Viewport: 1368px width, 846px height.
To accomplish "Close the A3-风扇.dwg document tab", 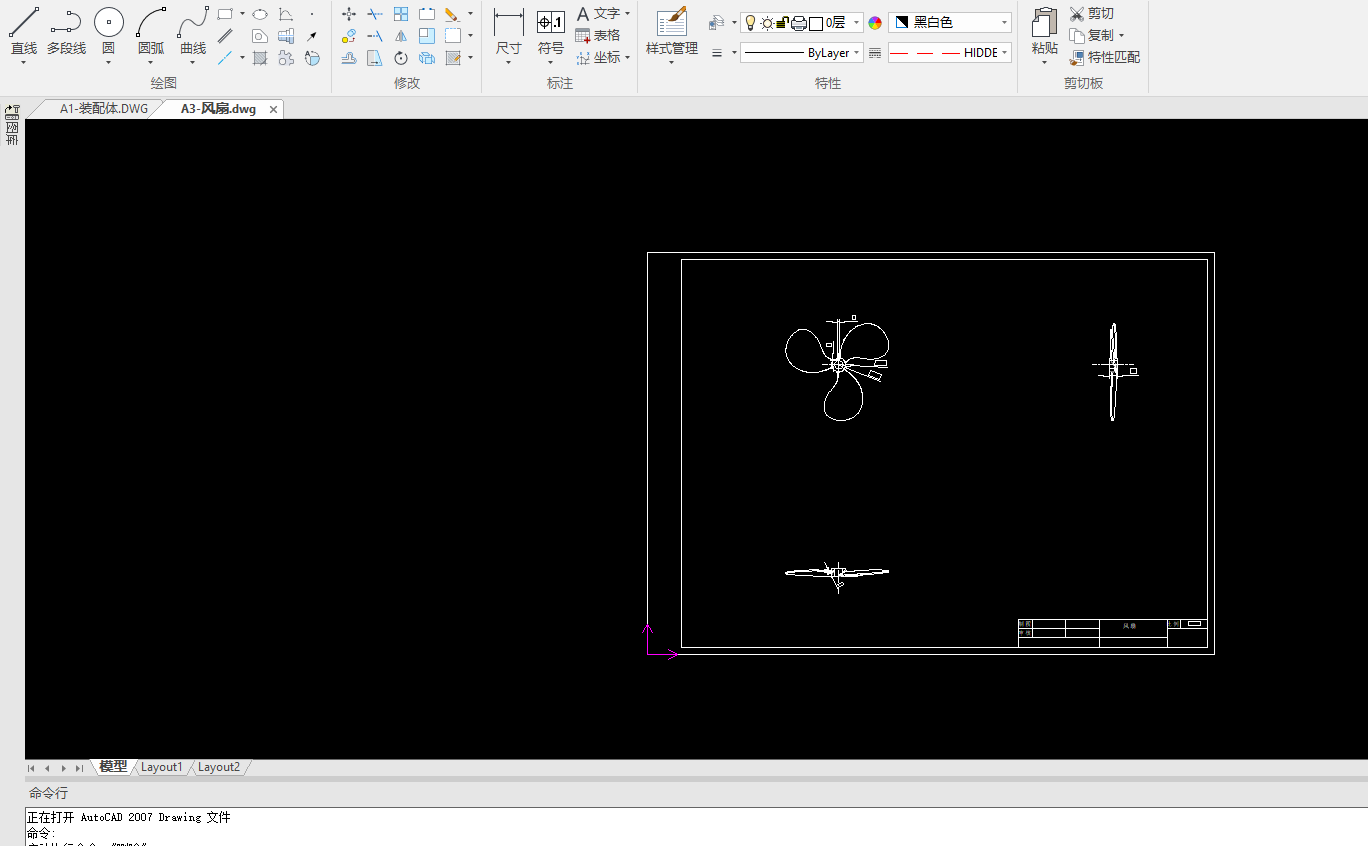I will [x=273, y=110].
